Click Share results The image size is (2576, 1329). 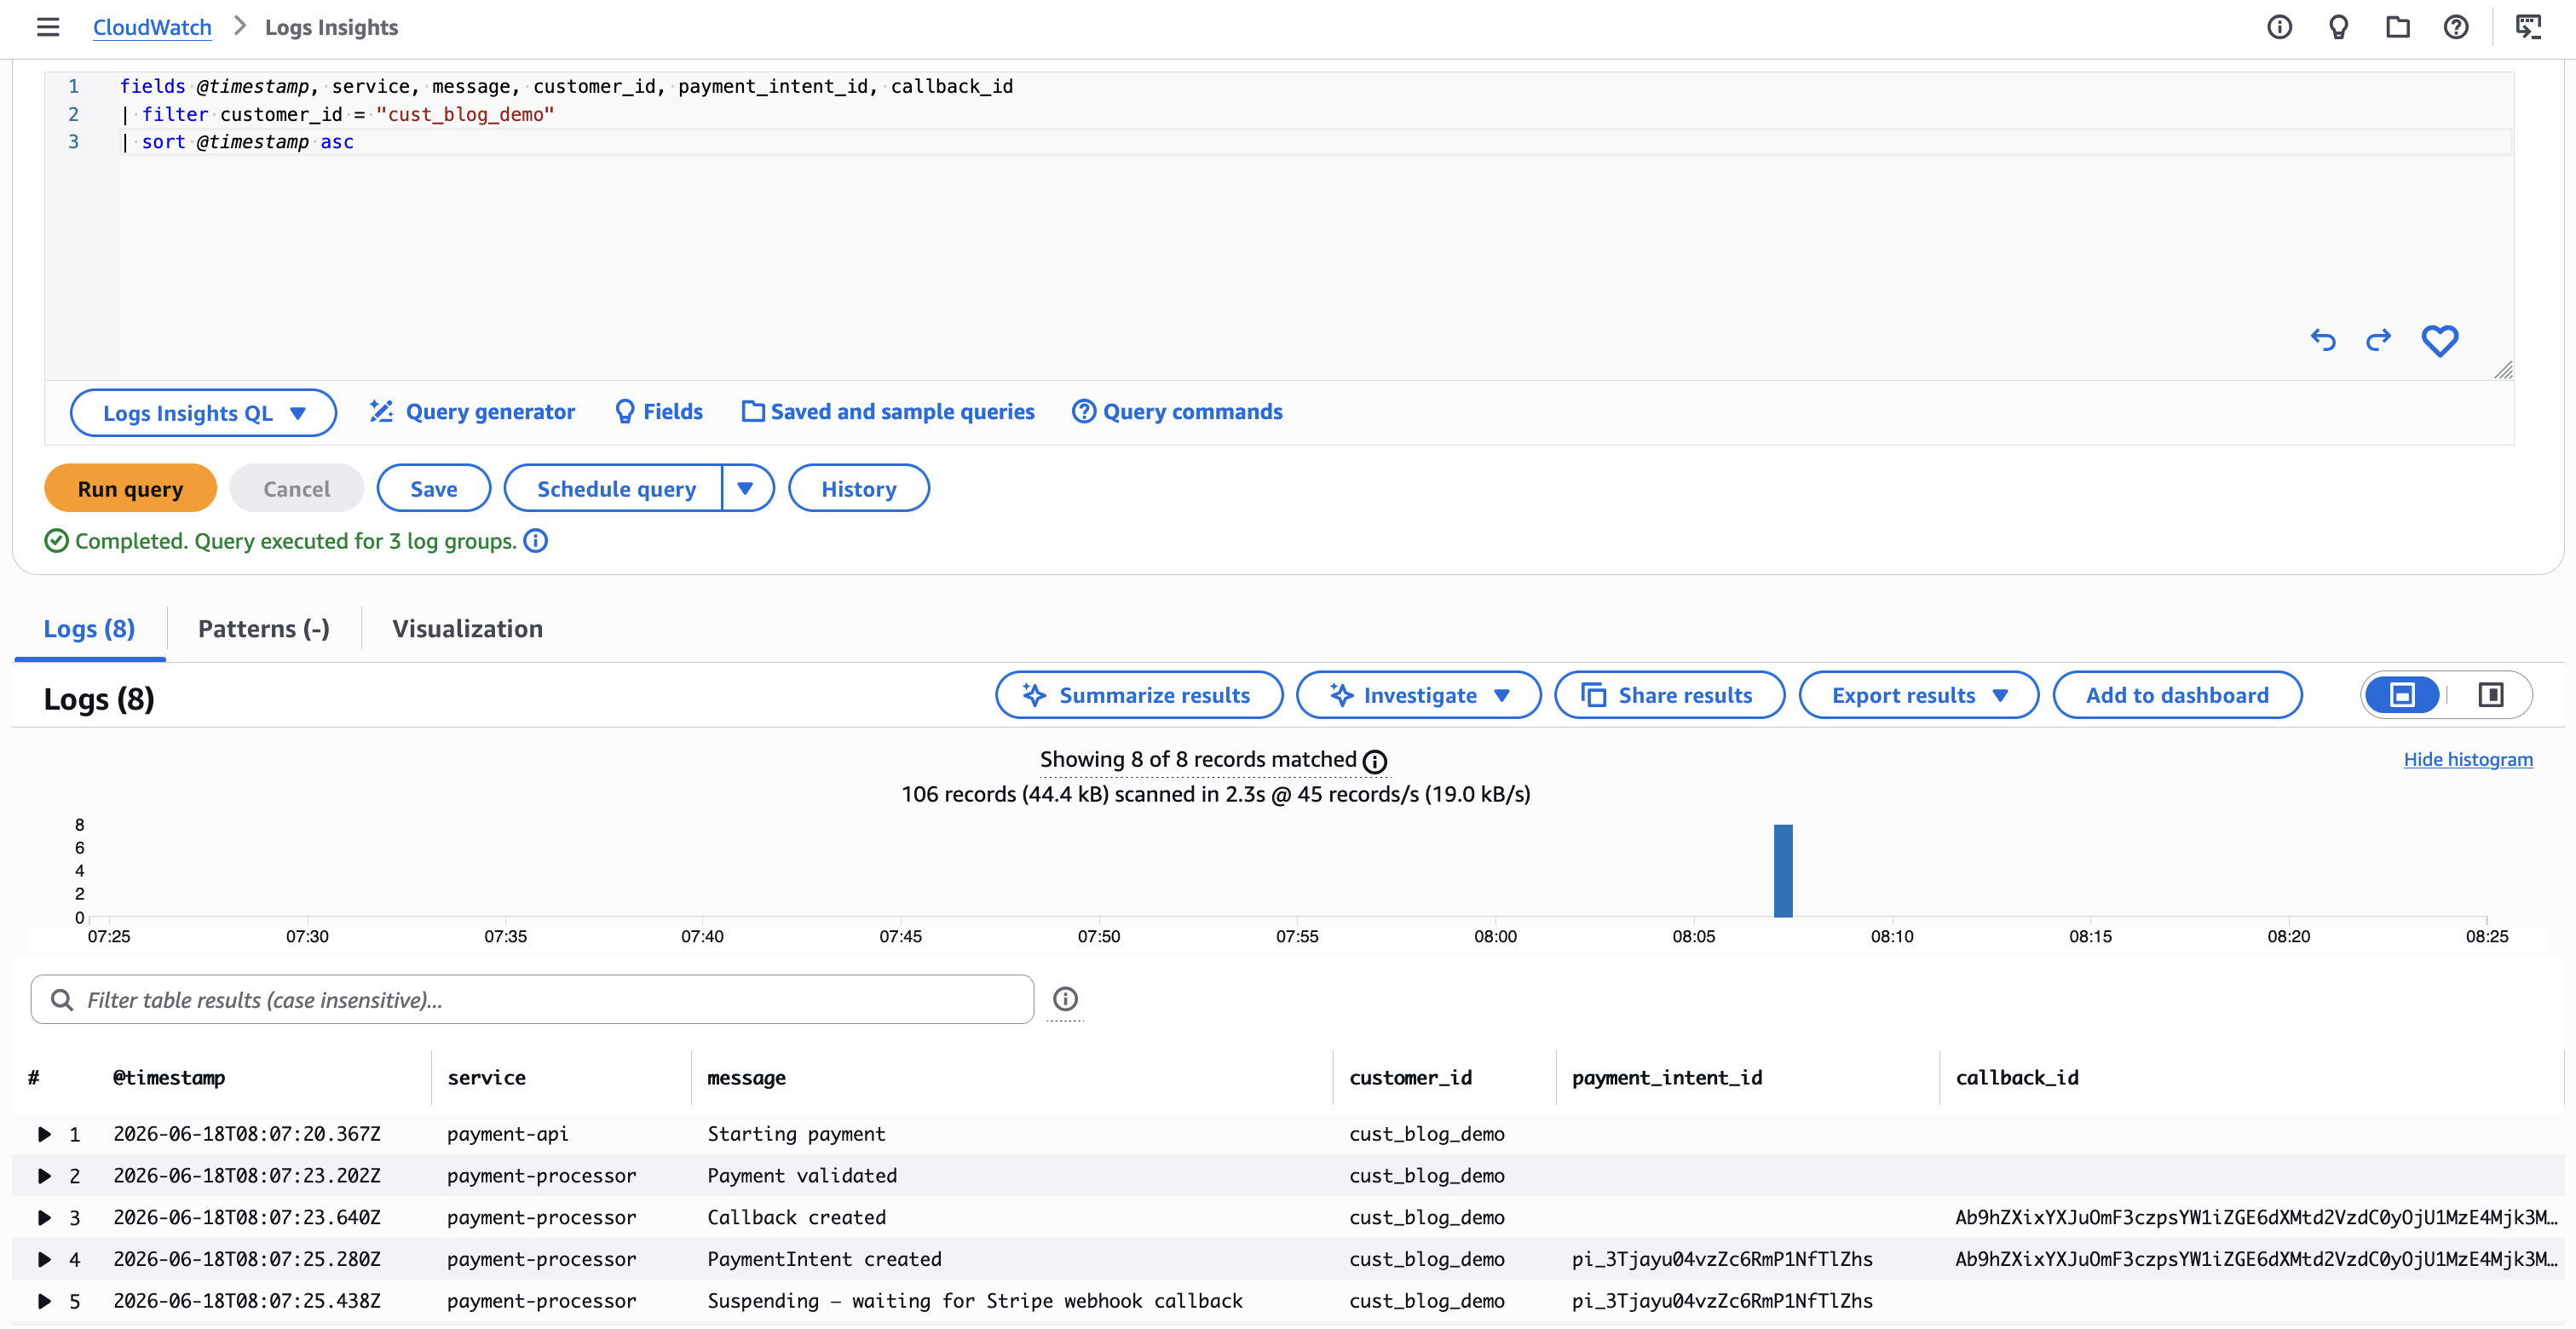(1669, 695)
